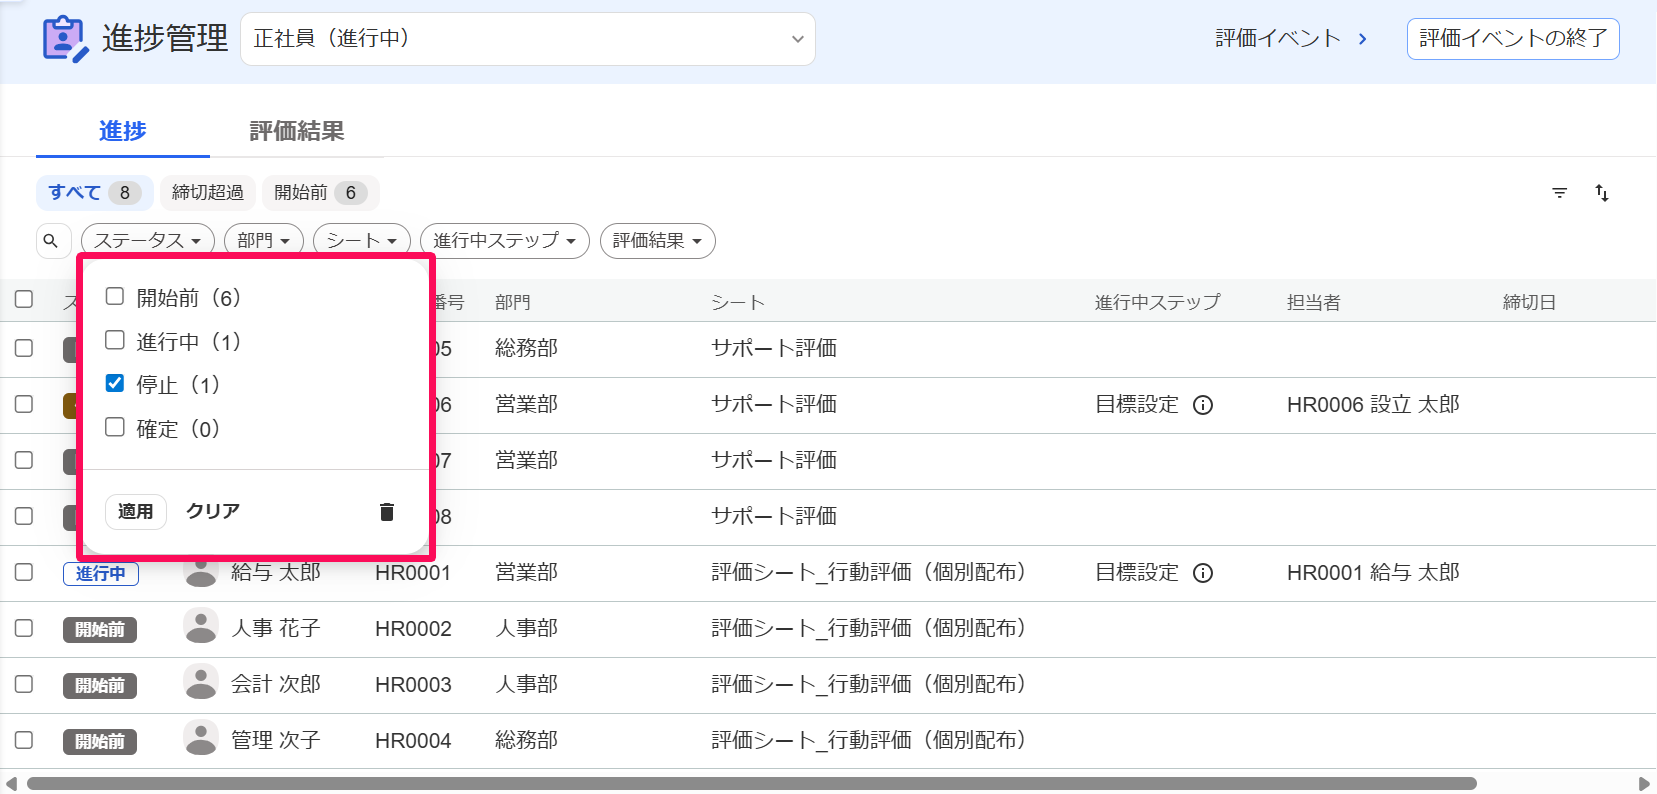Image resolution: width=1657 pixels, height=794 pixels.
Task: Check the 進行中 (1) filter option
Action: pos(115,340)
